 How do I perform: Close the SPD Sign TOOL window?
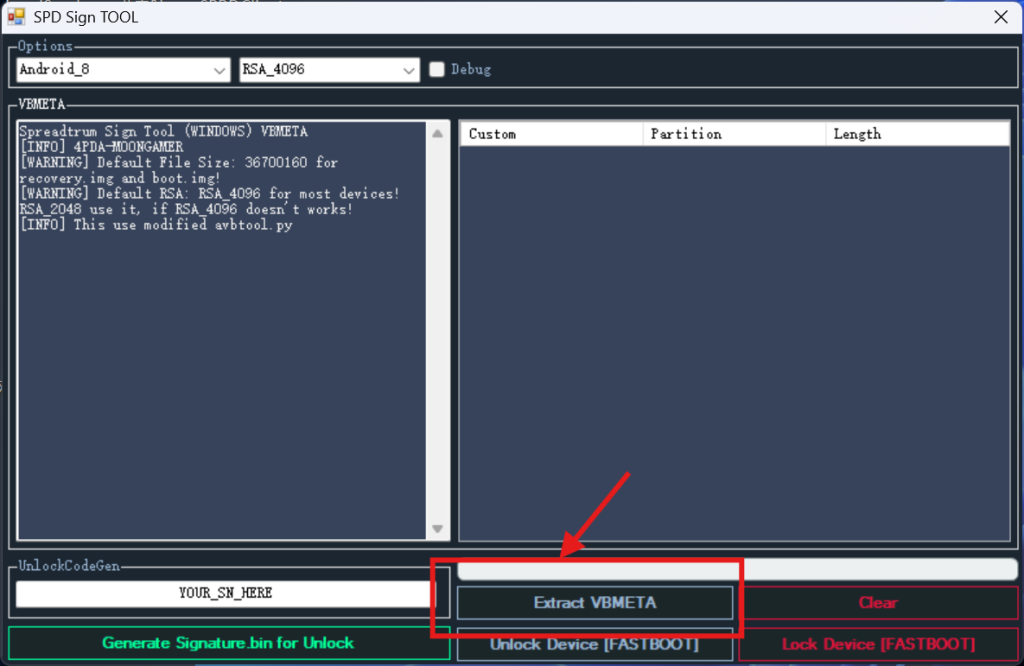point(1000,17)
